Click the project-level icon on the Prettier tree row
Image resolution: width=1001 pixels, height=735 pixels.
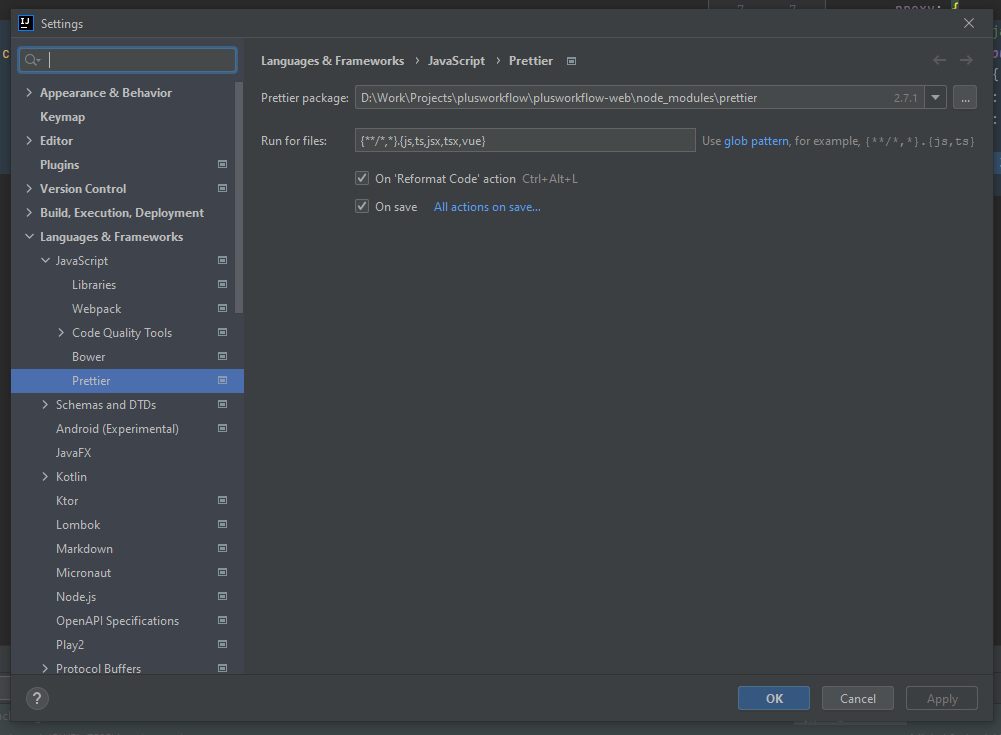coord(222,381)
